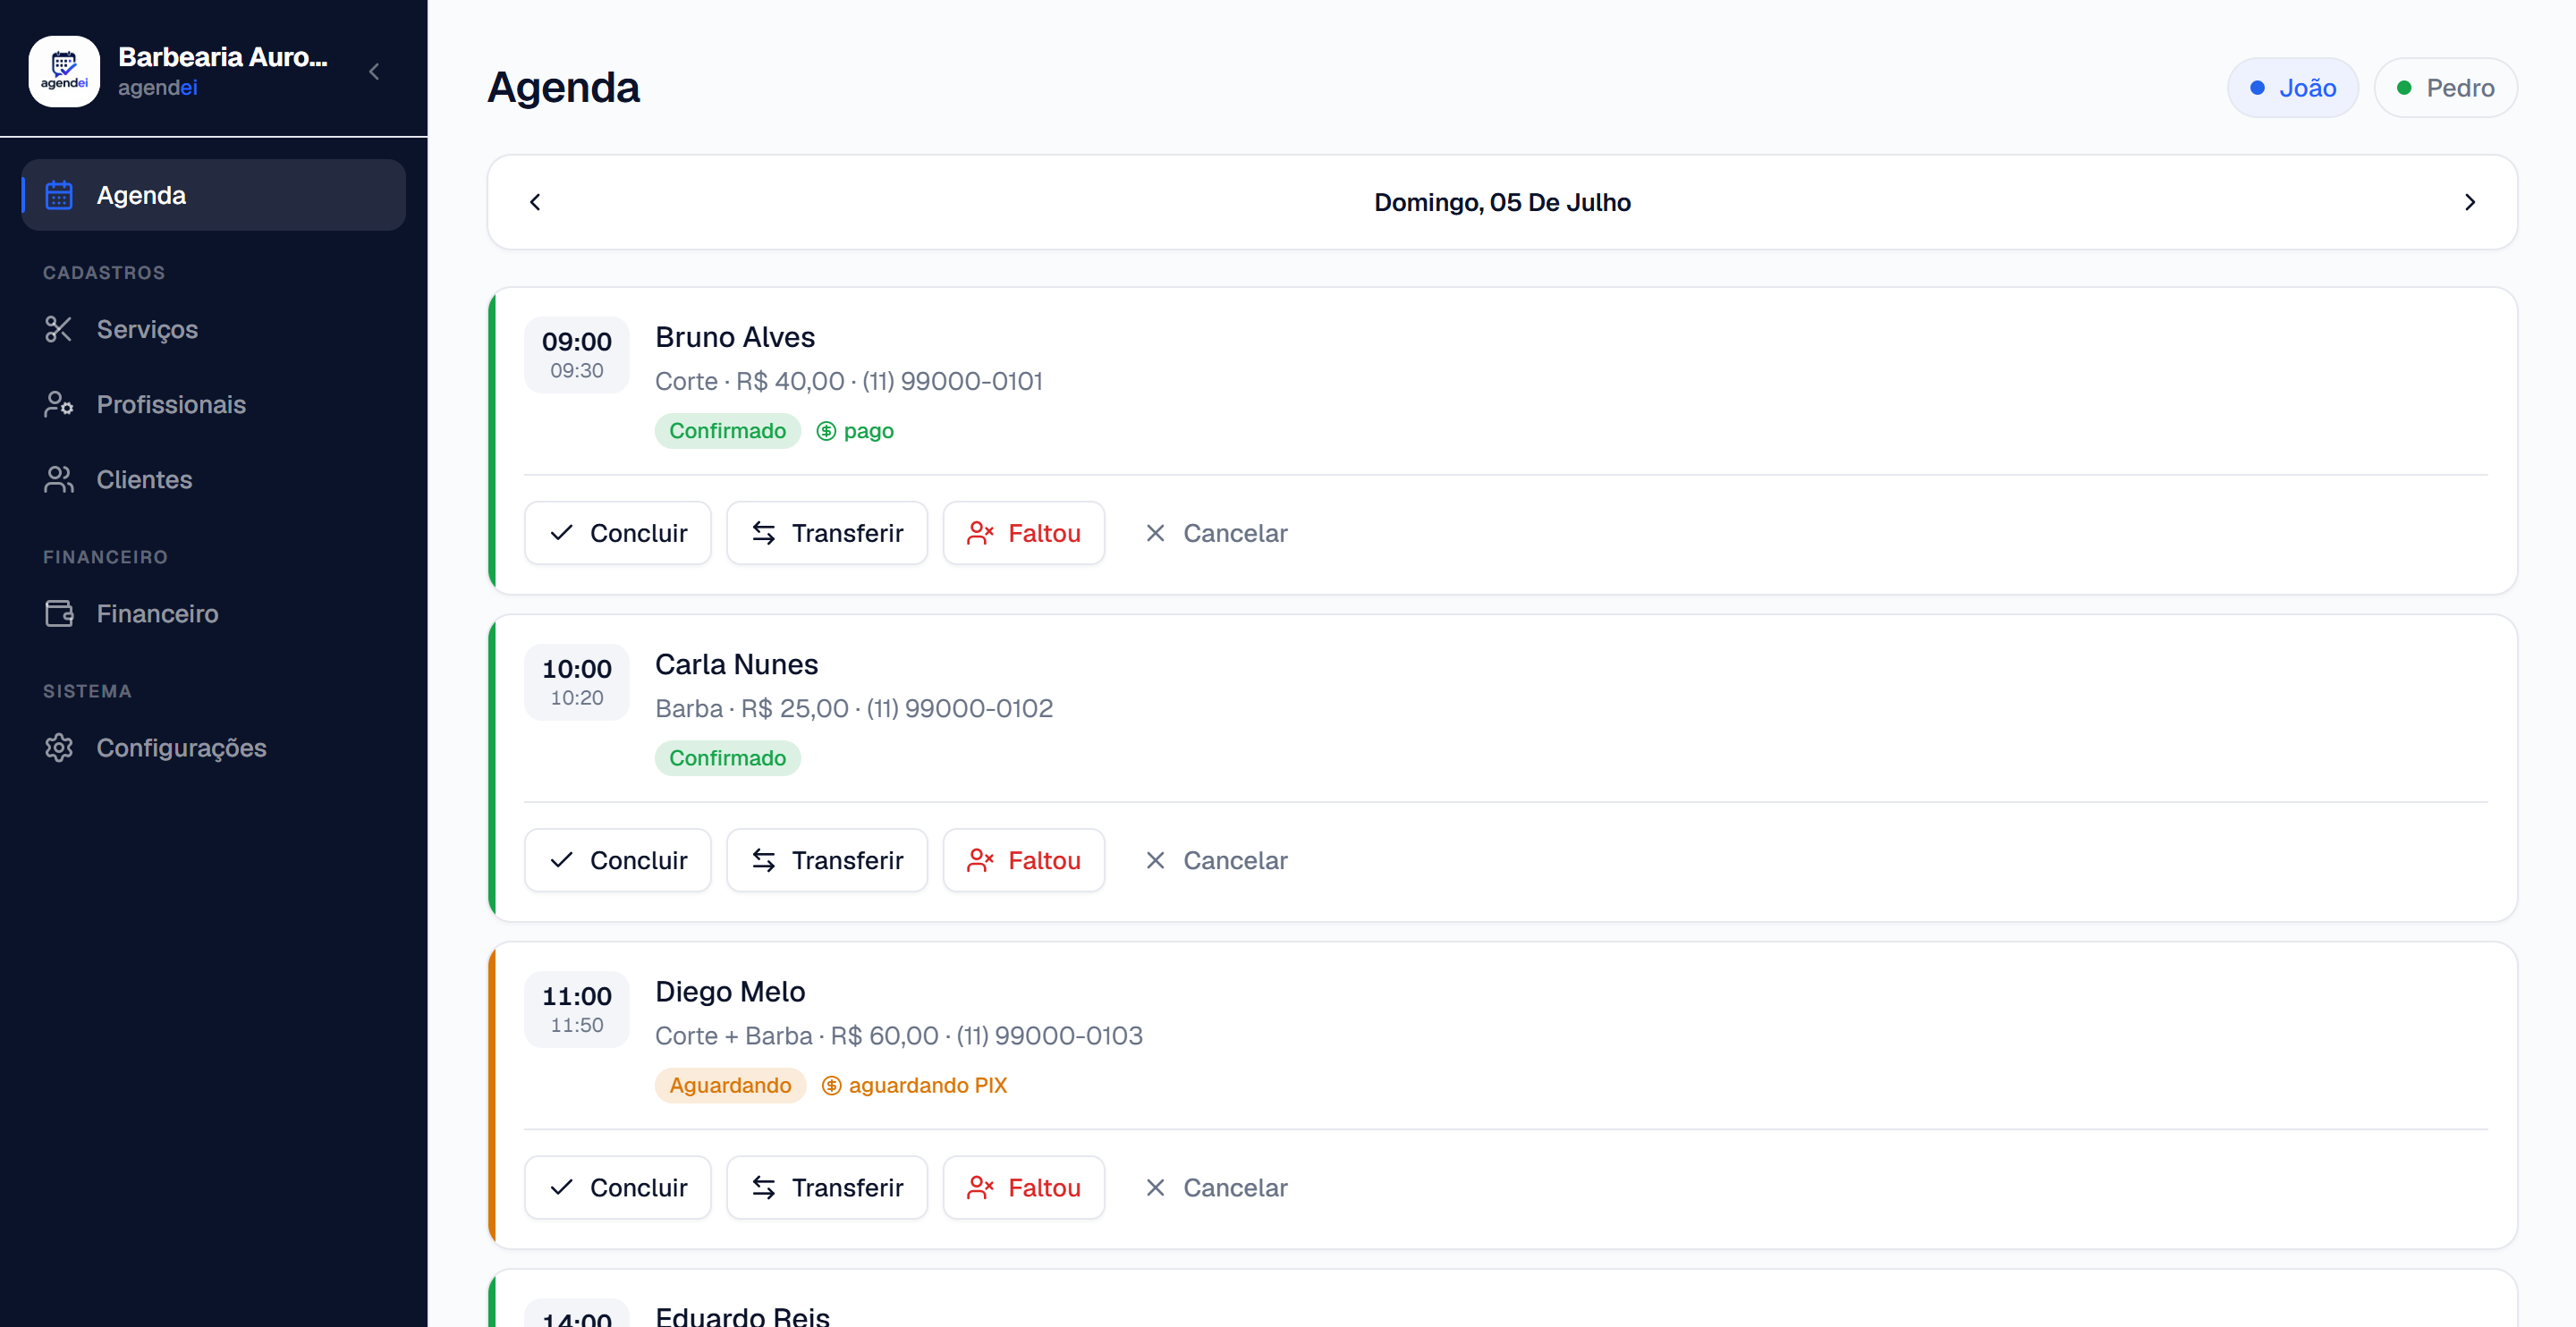Click the Serviços scissors icon

[59, 329]
